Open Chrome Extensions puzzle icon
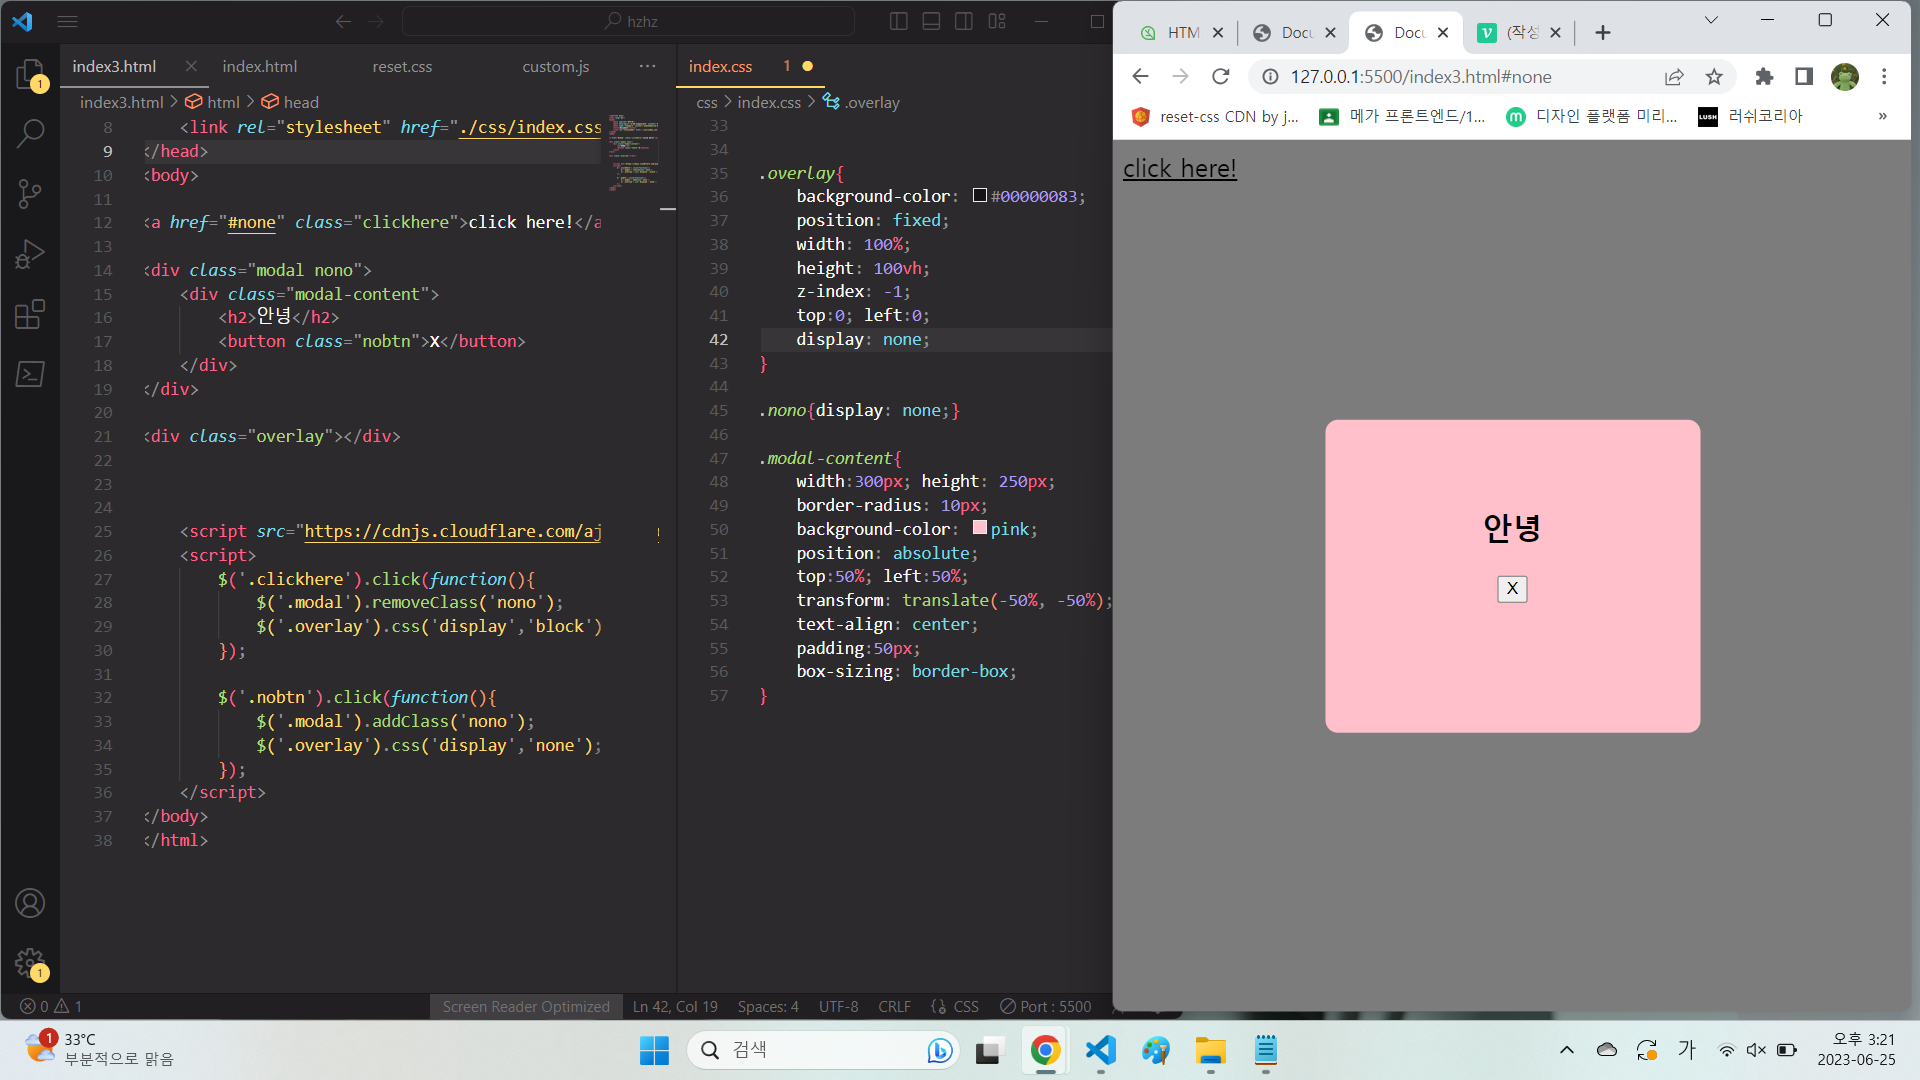Screen dimensions: 1920x1080 1764,77
